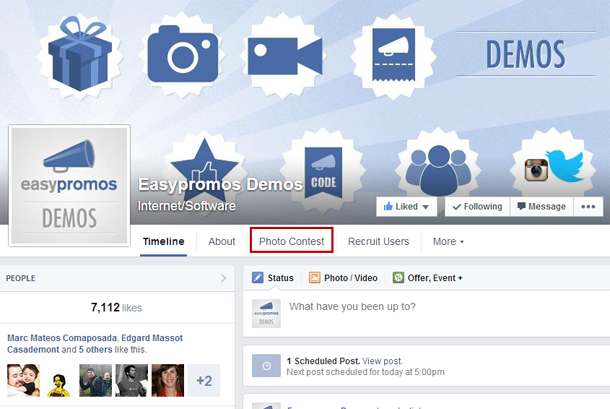This screenshot has width=610, height=409.
Task: Click the Easypromos Demos page name
Action: tap(220, 184)
